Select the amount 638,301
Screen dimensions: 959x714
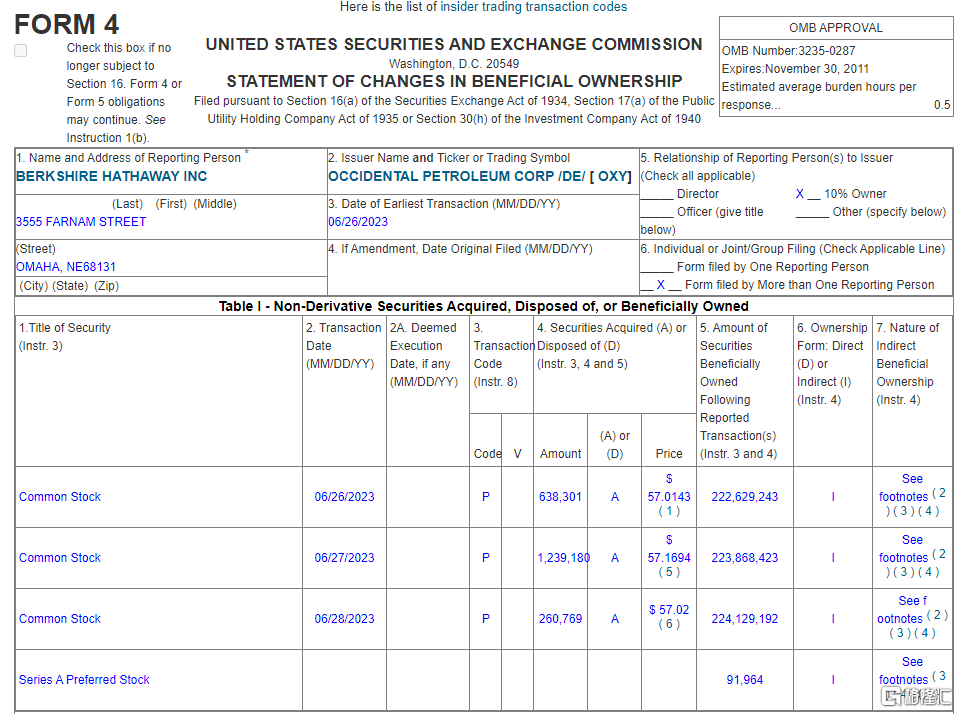(560, 497)
